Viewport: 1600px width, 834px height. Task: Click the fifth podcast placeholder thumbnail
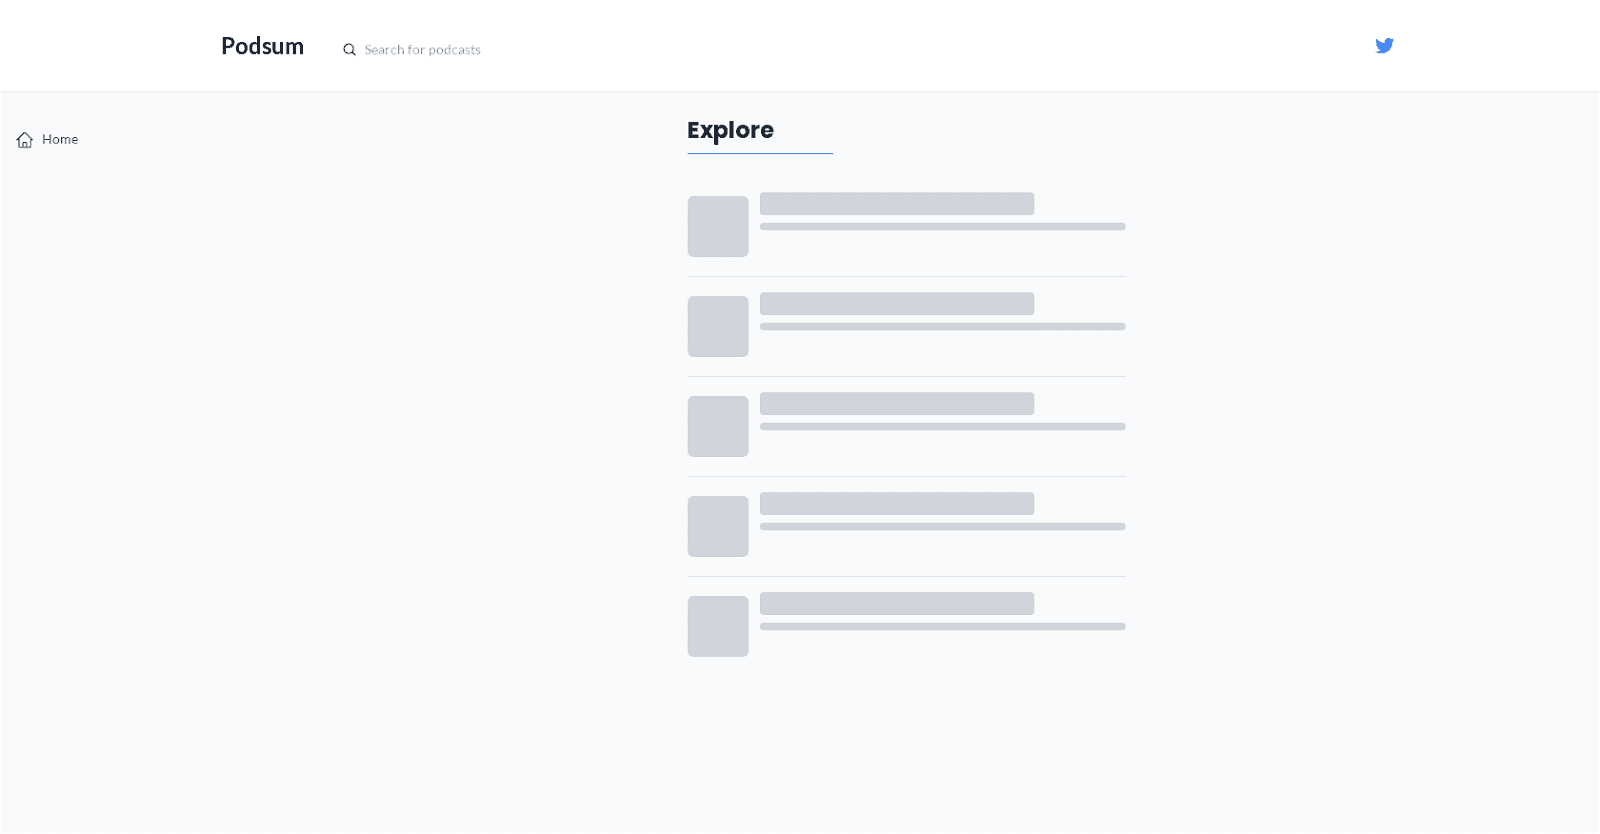coord(718,627)
